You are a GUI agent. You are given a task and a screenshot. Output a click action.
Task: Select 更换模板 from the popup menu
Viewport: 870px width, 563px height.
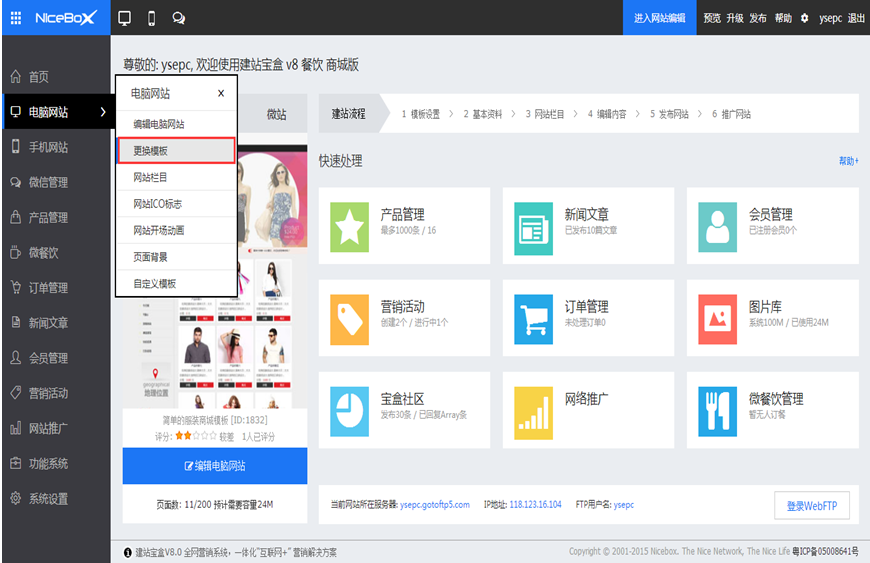point(176,151)
